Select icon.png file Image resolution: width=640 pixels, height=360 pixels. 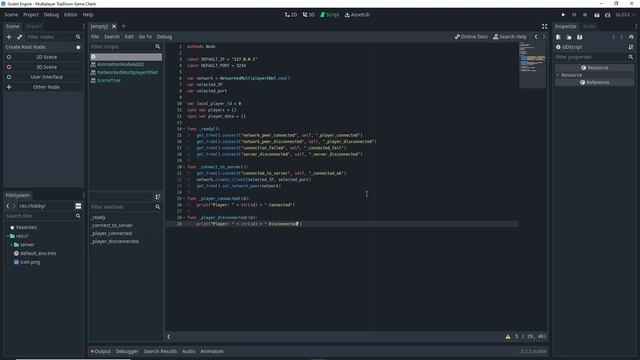coord(30,262)
